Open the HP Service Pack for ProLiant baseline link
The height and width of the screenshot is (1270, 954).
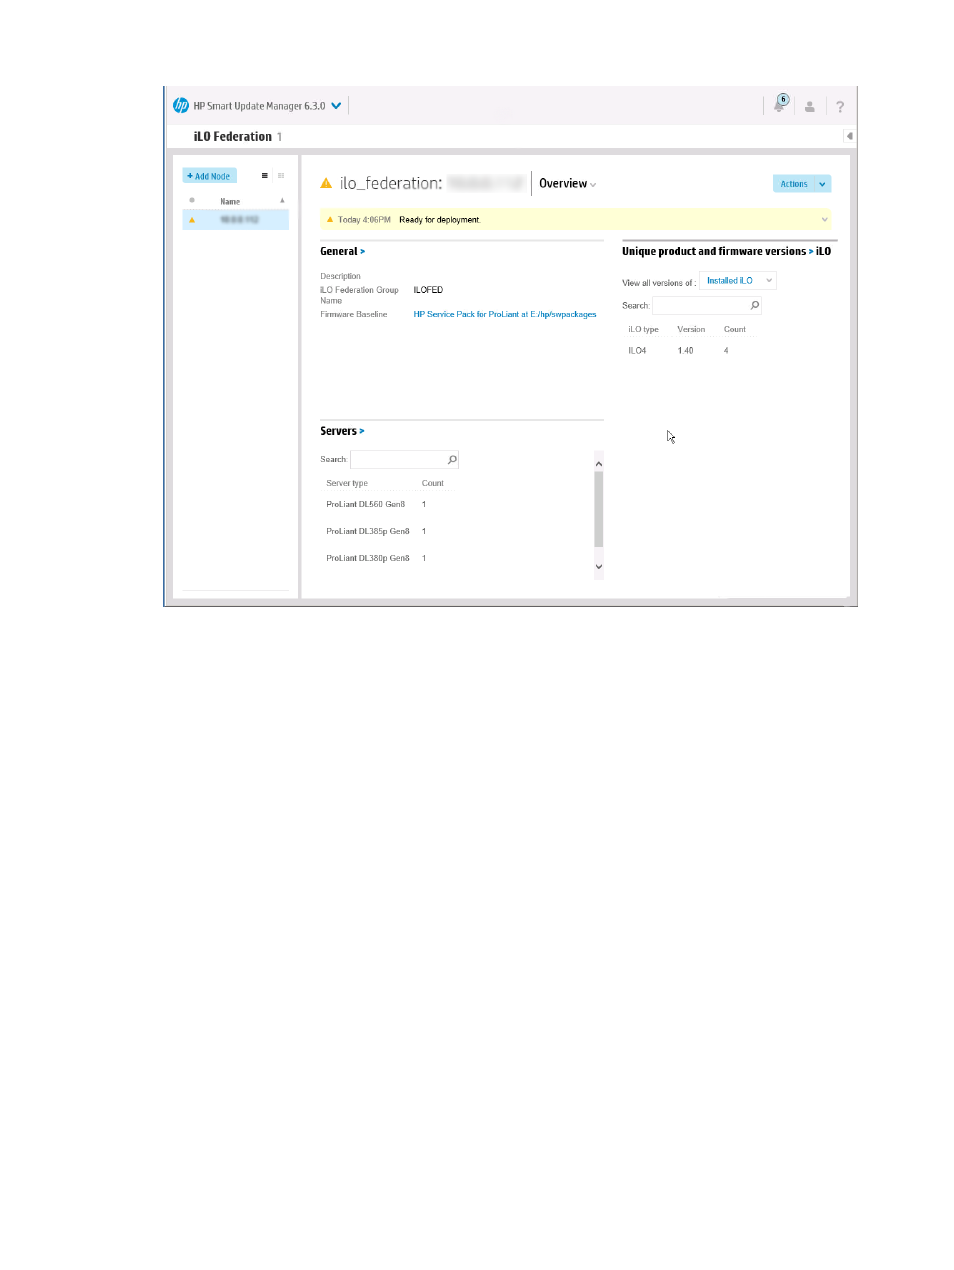coord(505,314)
